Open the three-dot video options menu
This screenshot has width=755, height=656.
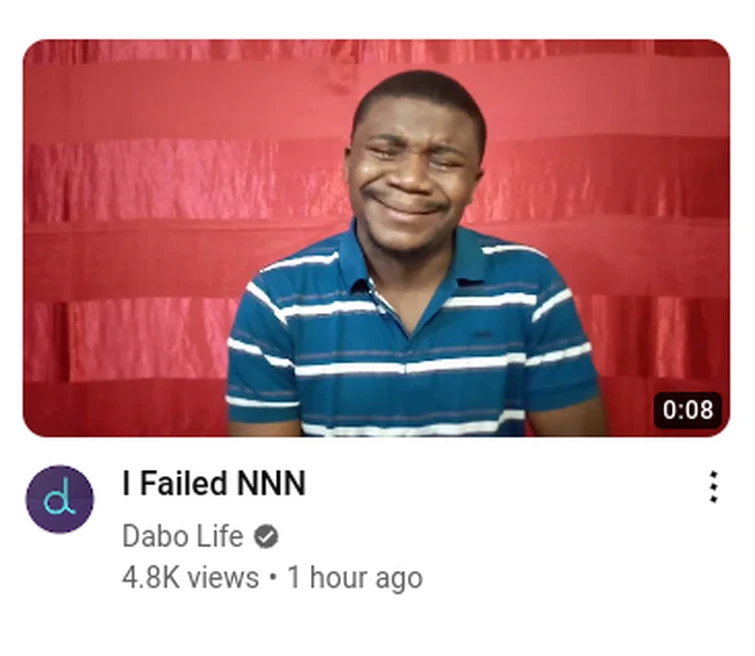click(x=714, y=487)
